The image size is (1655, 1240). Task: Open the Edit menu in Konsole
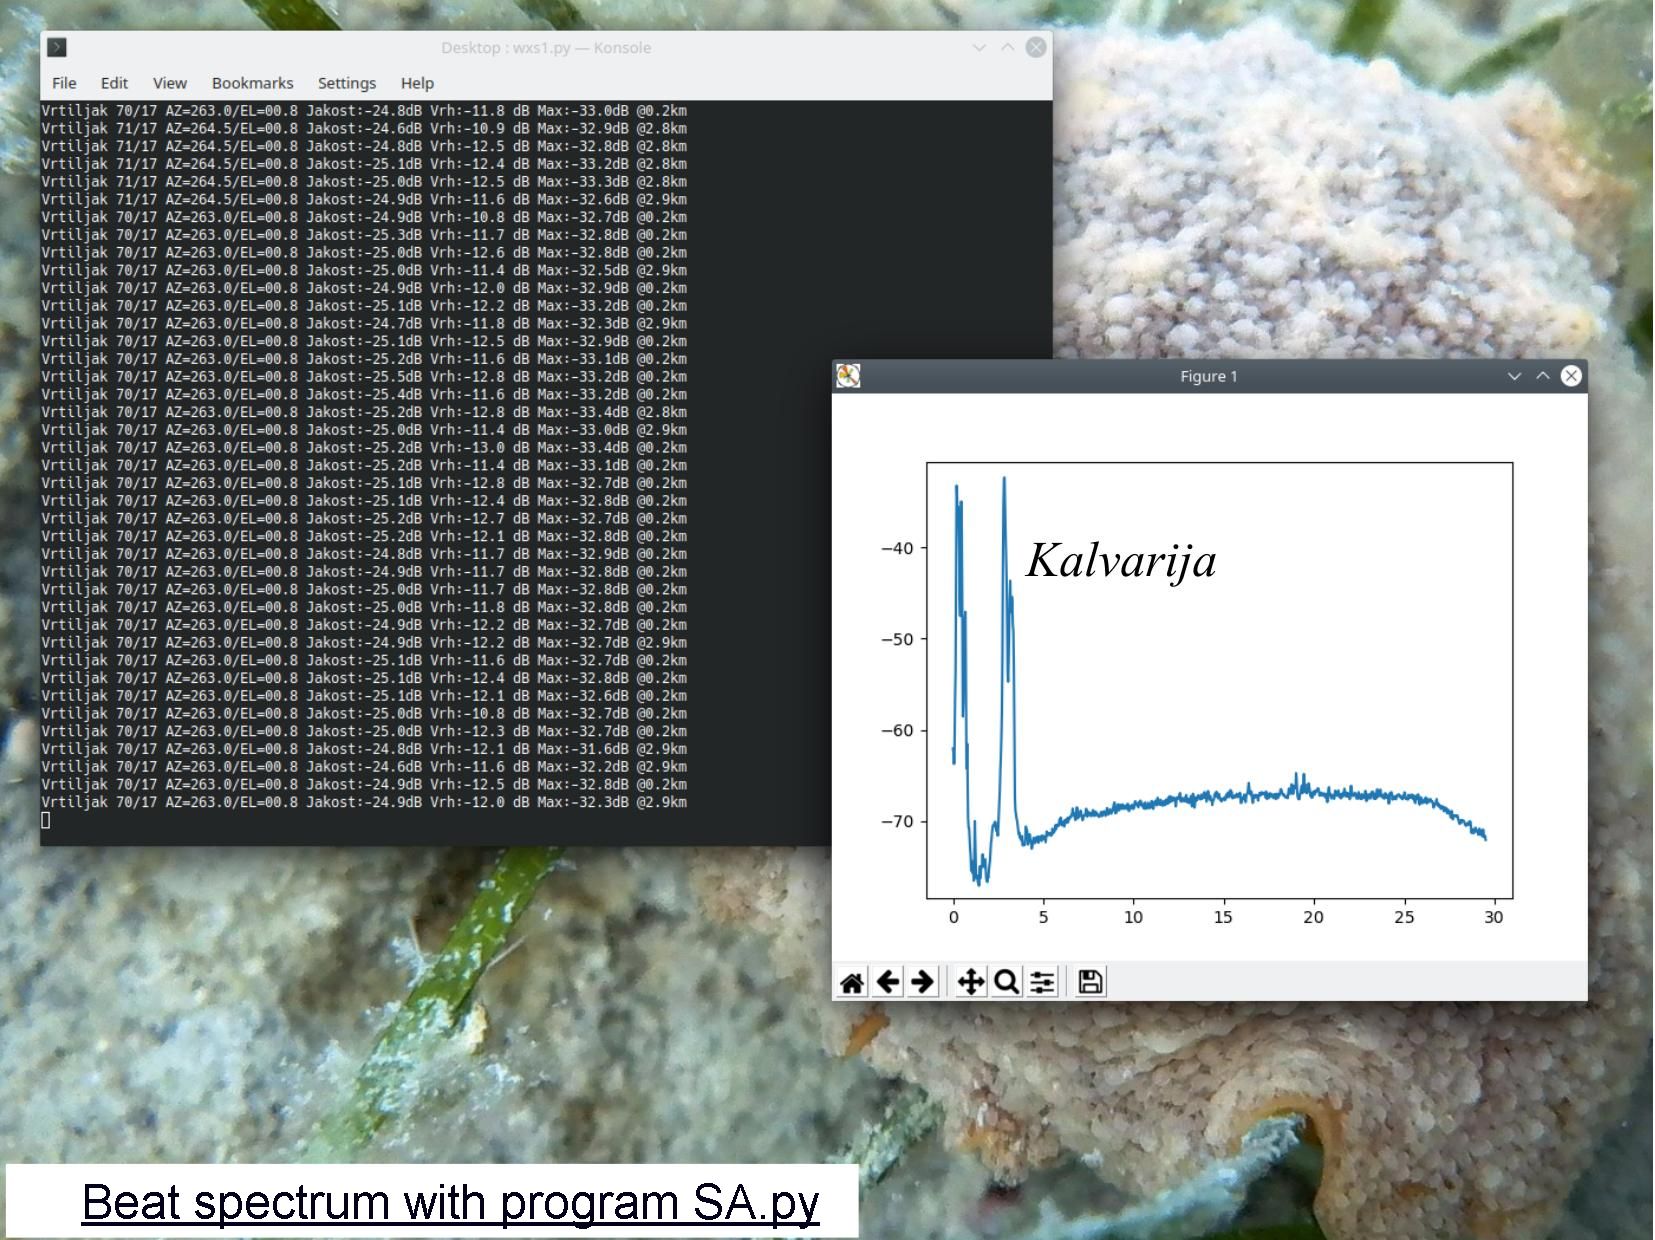[x=114, y=83]
